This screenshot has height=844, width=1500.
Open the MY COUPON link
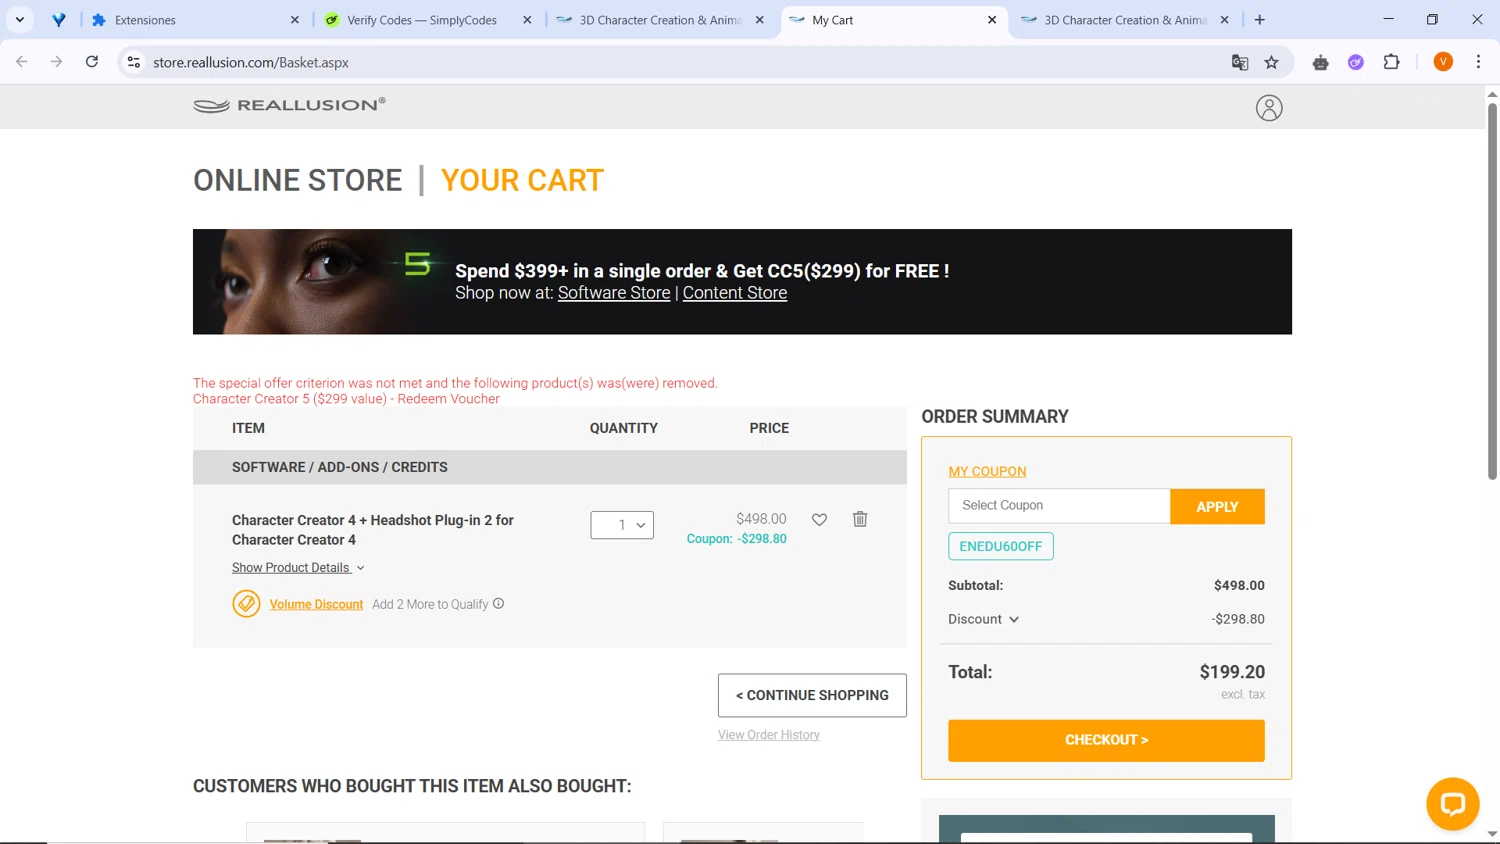987,471
